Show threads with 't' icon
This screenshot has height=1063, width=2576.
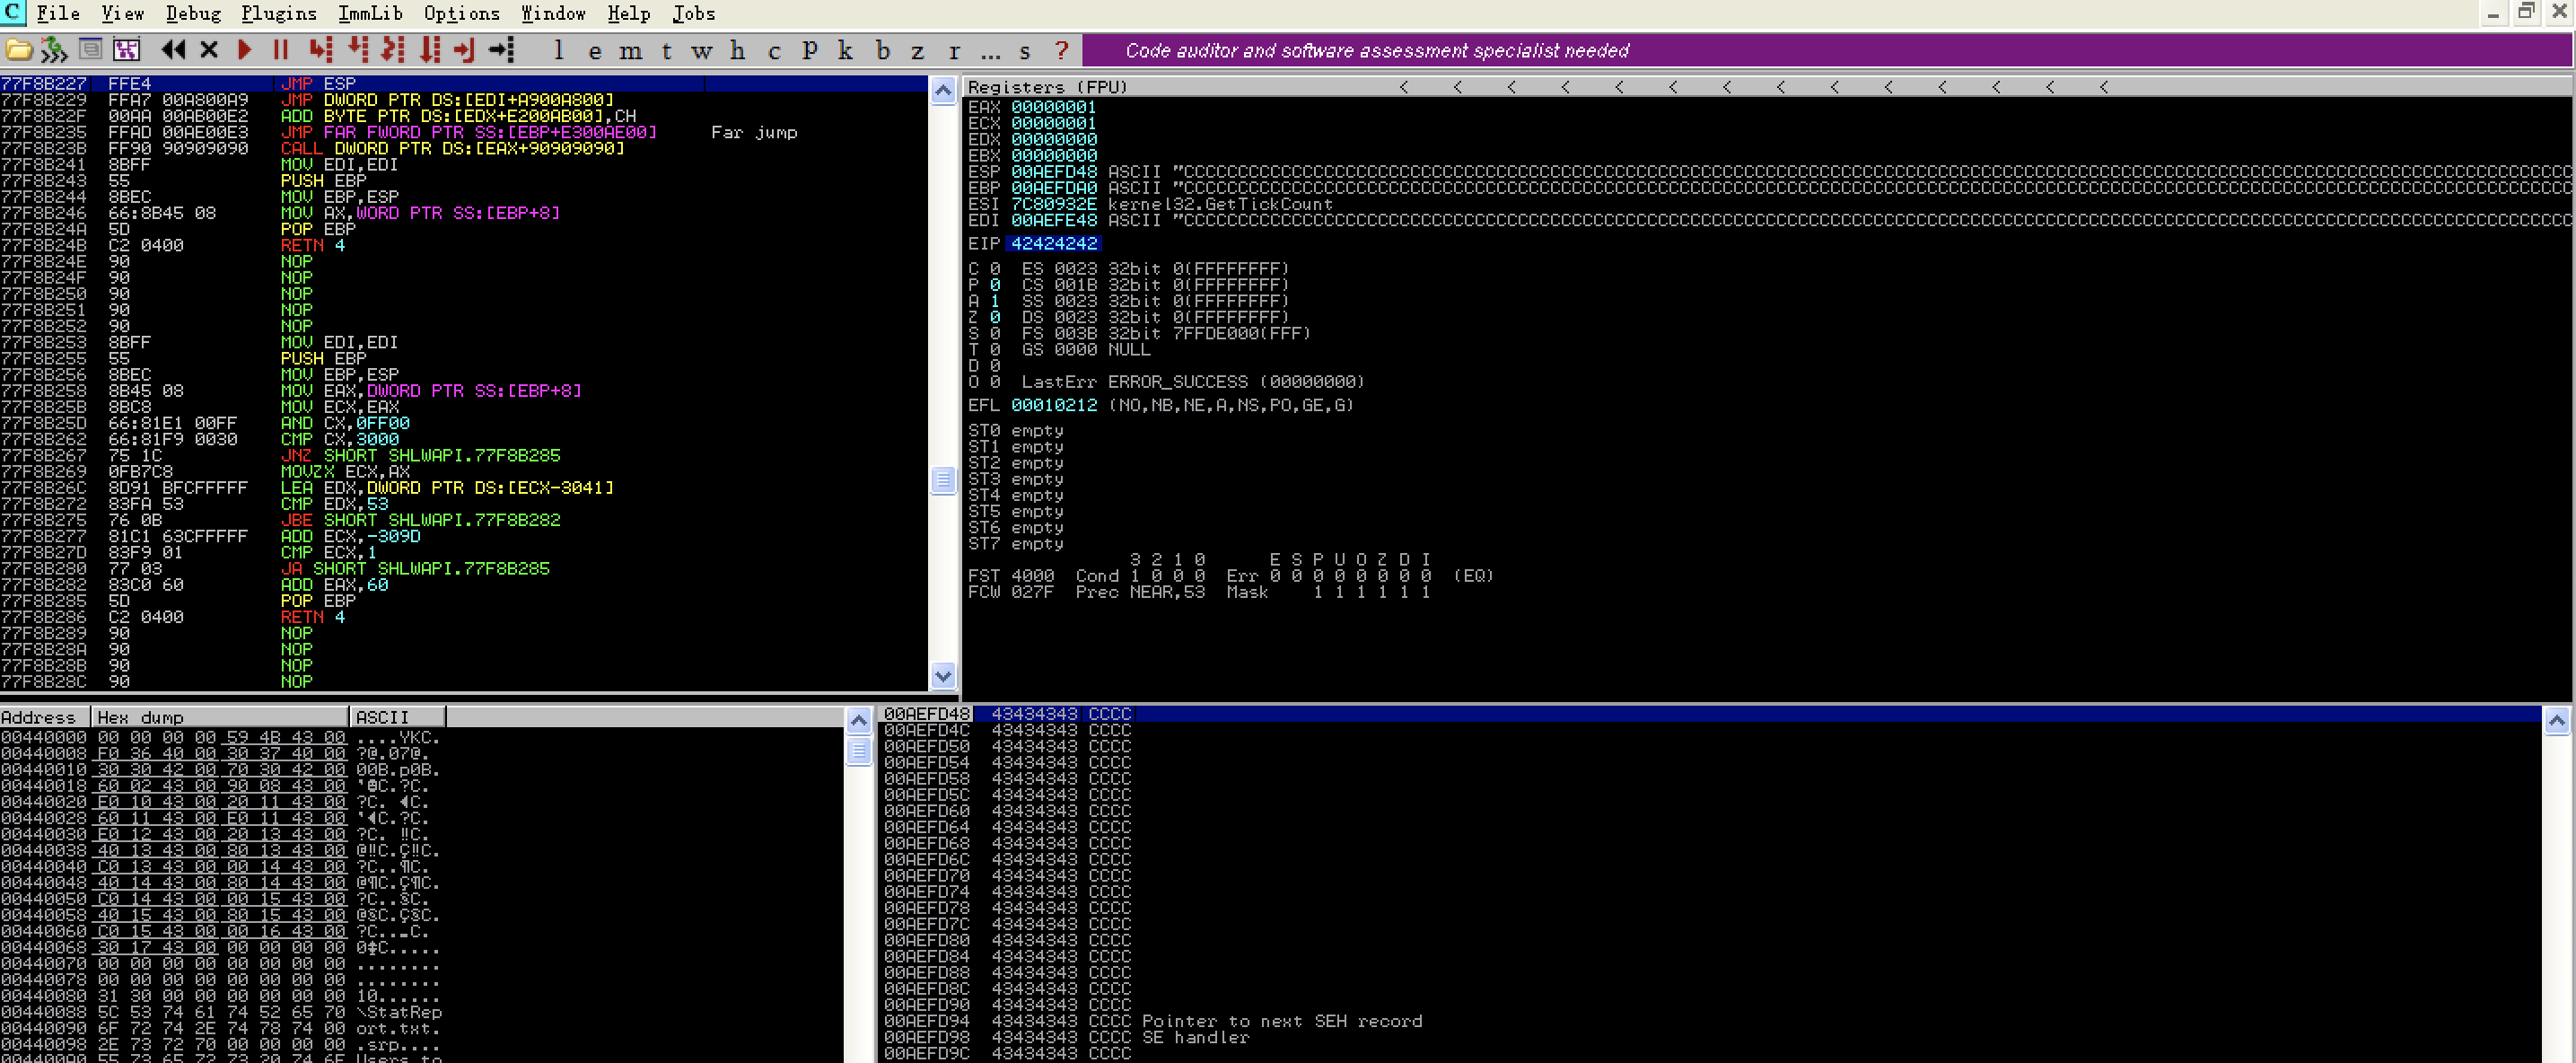(x=666, y=50)
